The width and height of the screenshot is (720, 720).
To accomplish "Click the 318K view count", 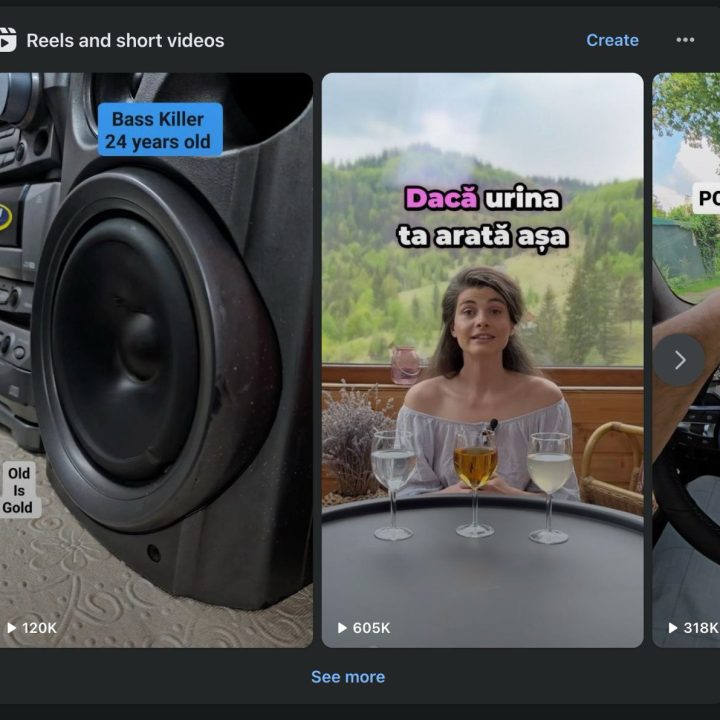I will coord(700,628).
